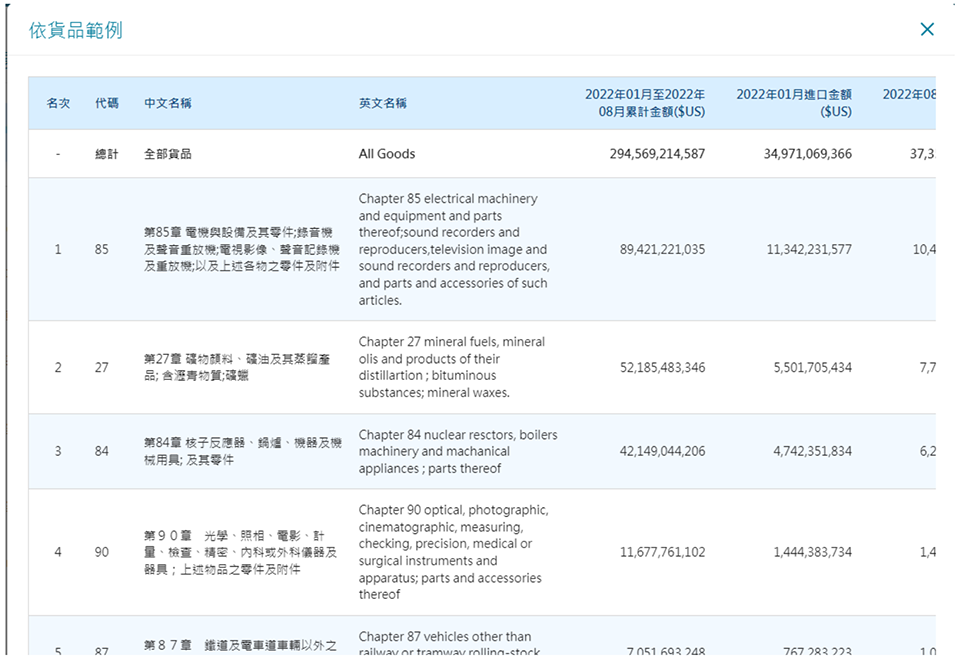Screen dimensions: 958x662
Task: Click cumulative amount 11,677,761,102
Action: click(x=662, y=552)
